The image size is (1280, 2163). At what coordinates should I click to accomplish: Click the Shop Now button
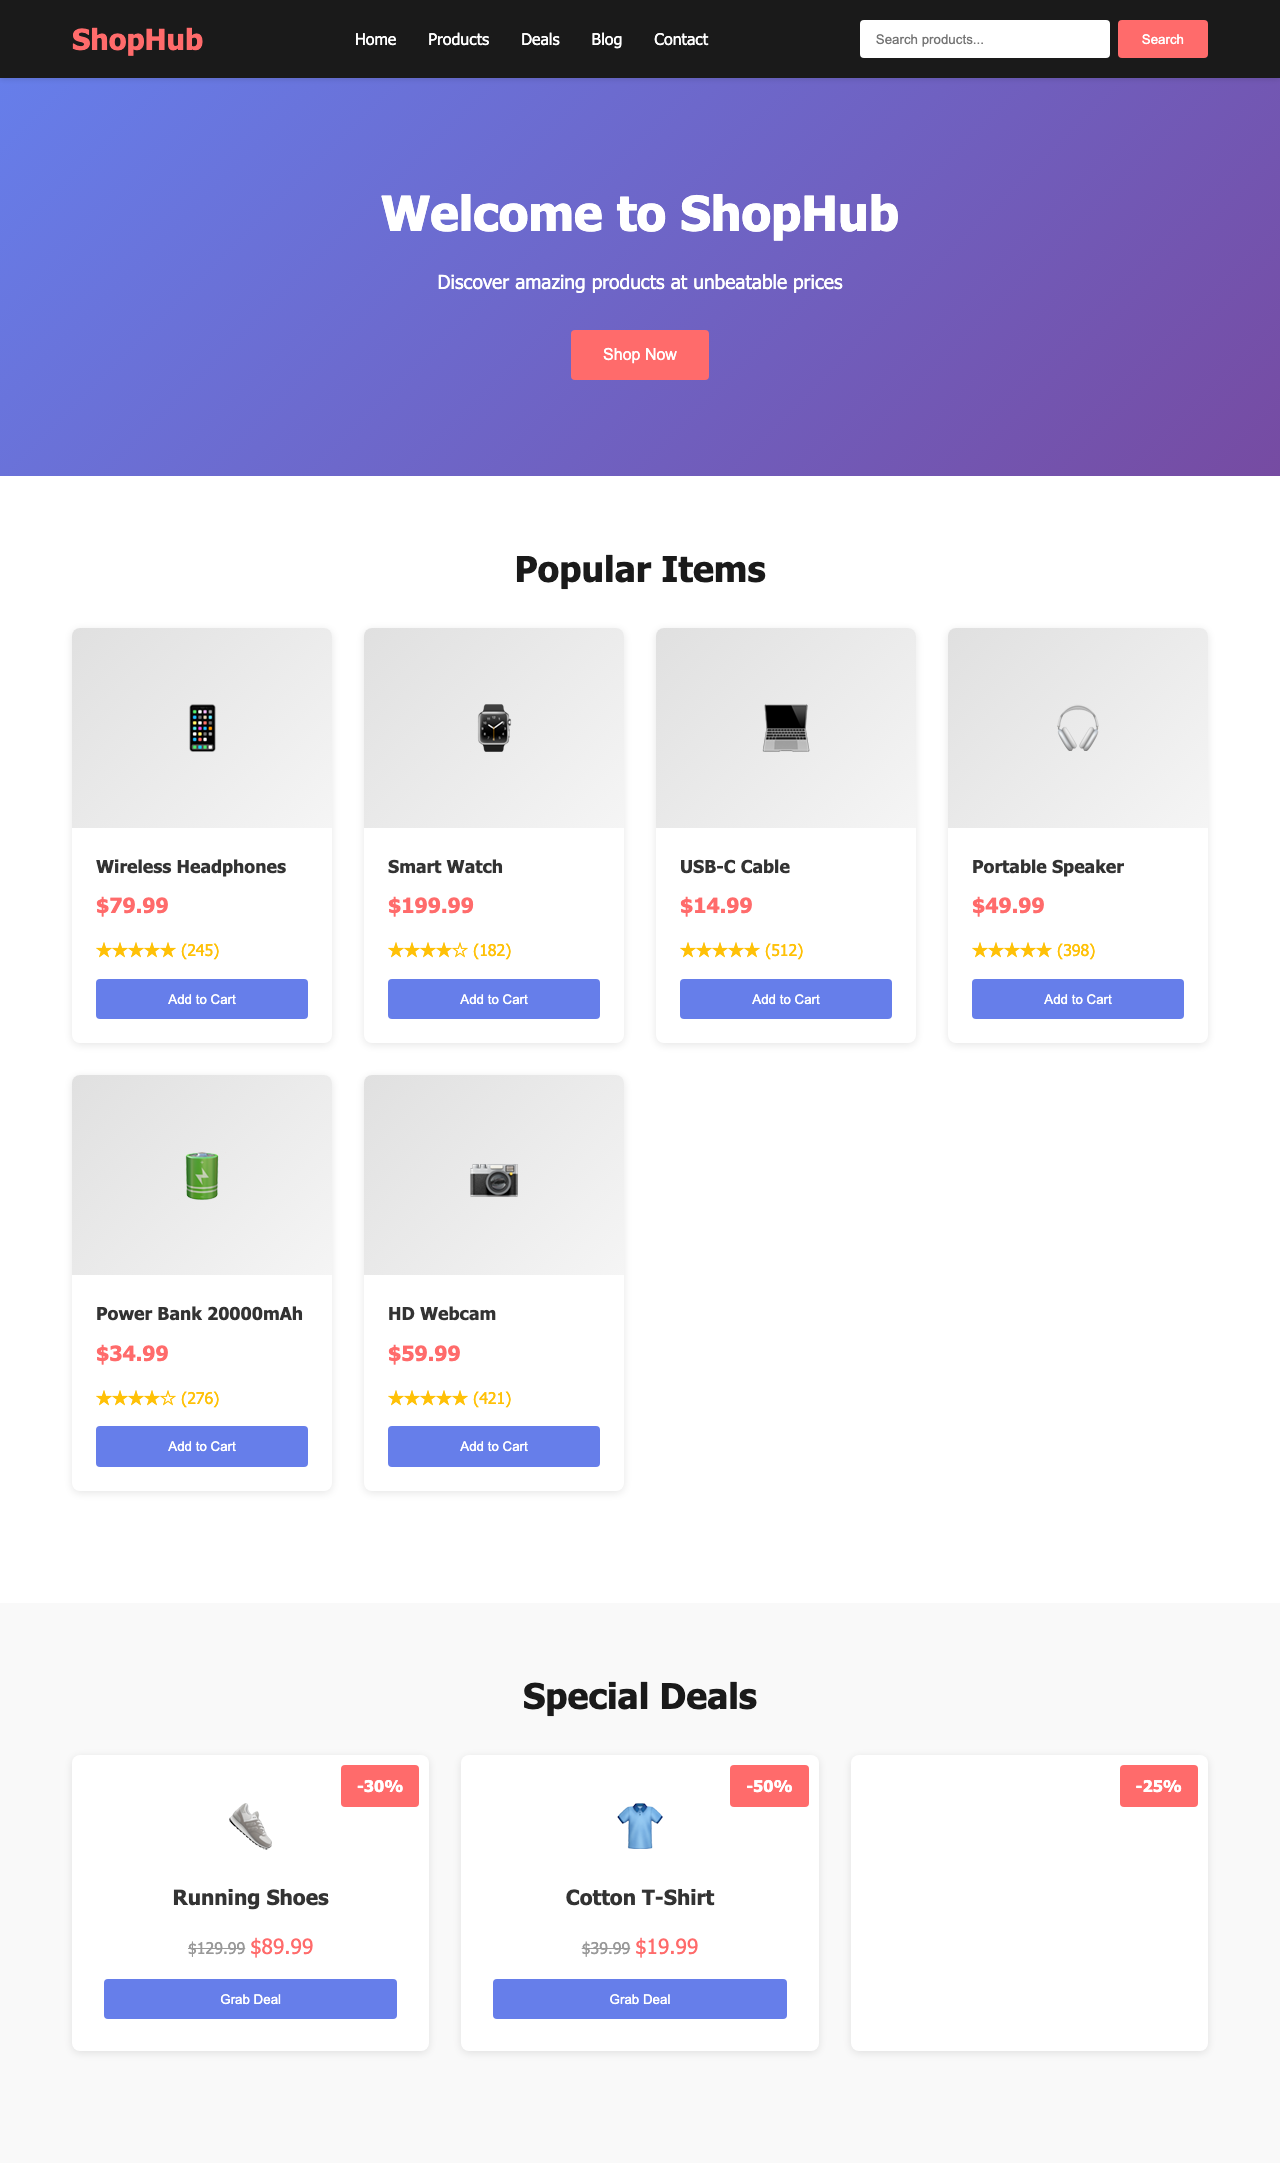[639, 354]
